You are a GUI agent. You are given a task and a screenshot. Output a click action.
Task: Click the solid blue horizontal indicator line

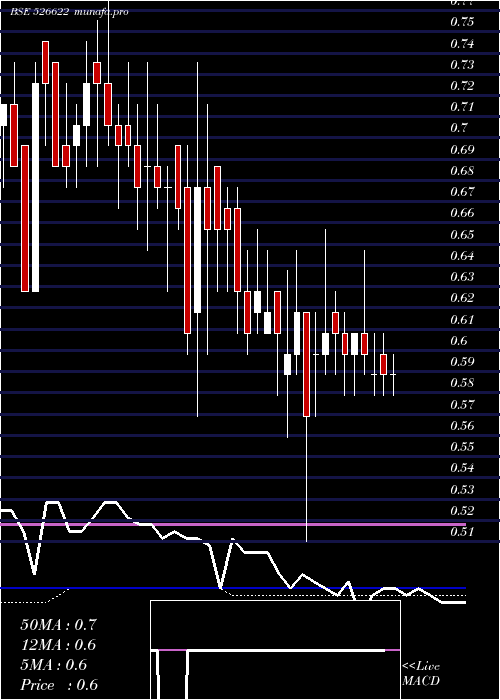click(x=233, y=588)
